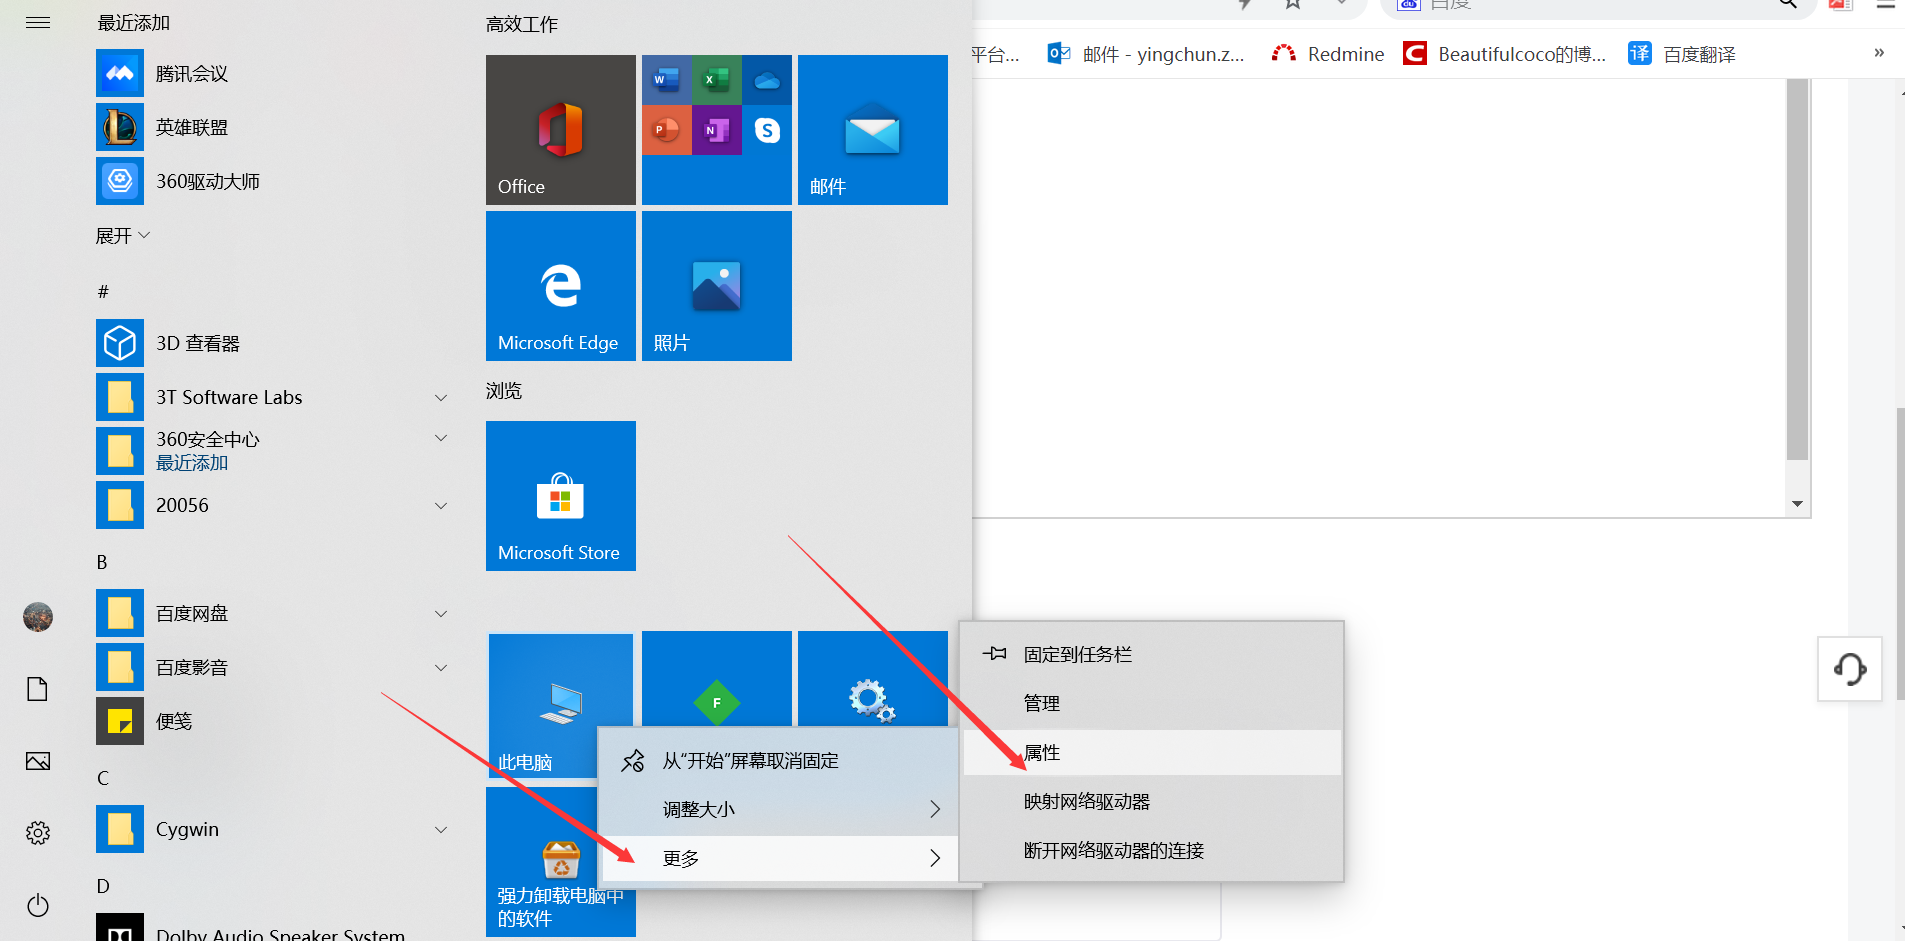Open the 照片 Photos tile
Viewport: 1905px width, 941px height.
click(x=717, y=286)
